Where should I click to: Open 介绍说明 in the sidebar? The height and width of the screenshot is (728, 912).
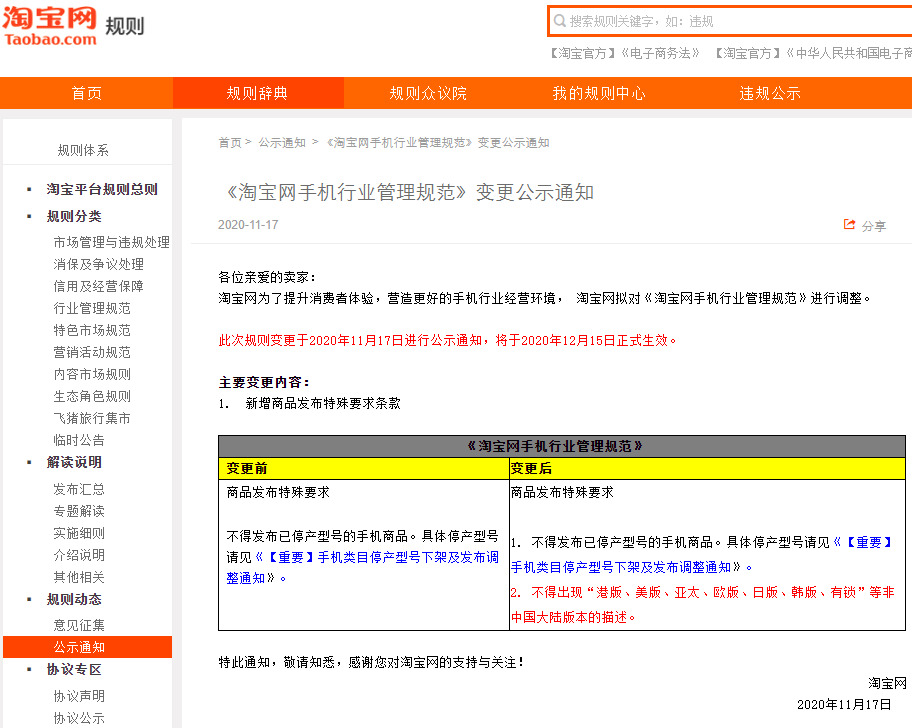pos(79,555)
